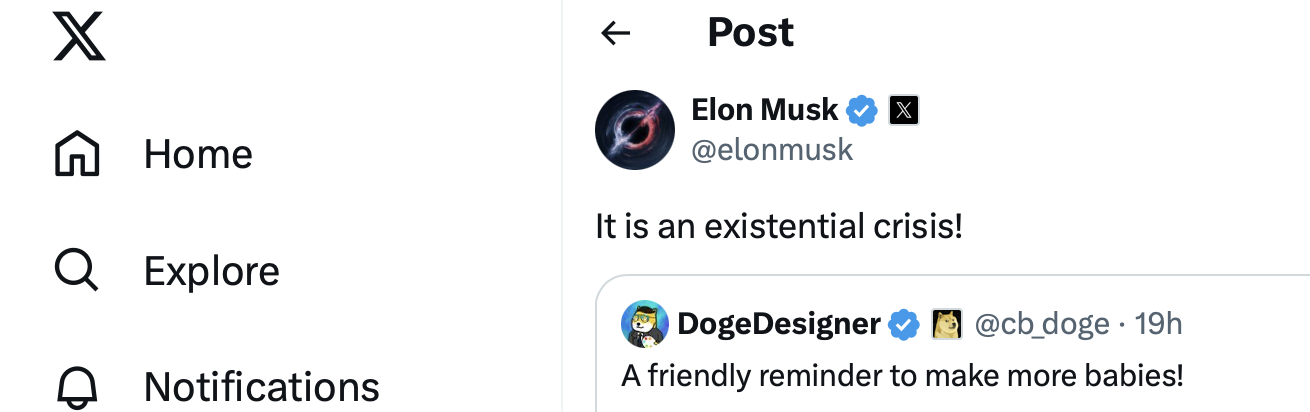This screenshot has width=1310, height=412.
Task: Select the Home menu label
Action: [198, 154]
